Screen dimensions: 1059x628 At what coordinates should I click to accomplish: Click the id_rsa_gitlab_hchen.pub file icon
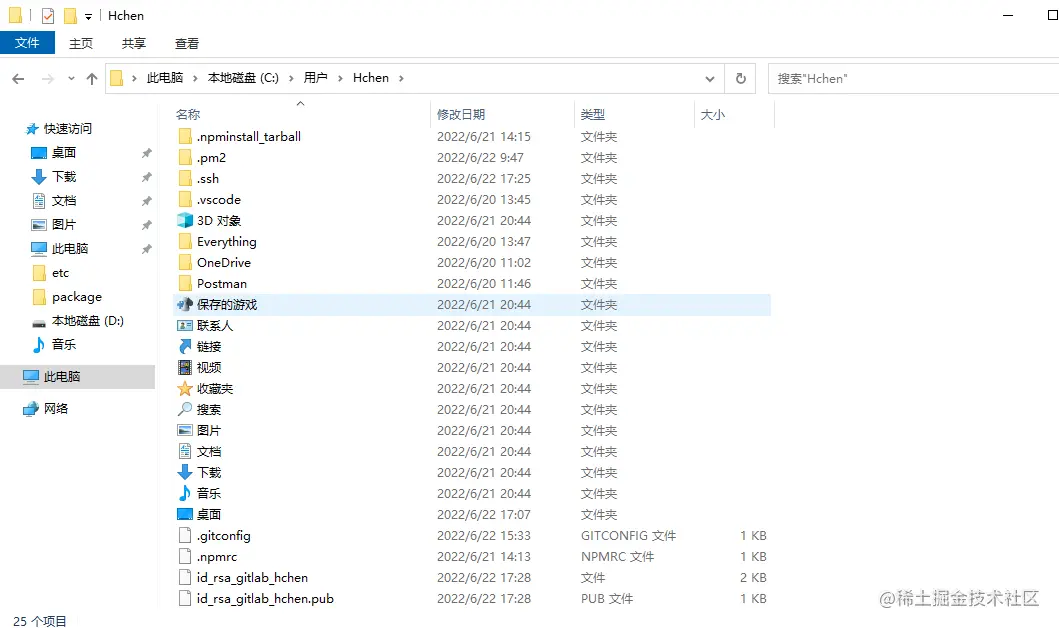[x=184, y=598]
